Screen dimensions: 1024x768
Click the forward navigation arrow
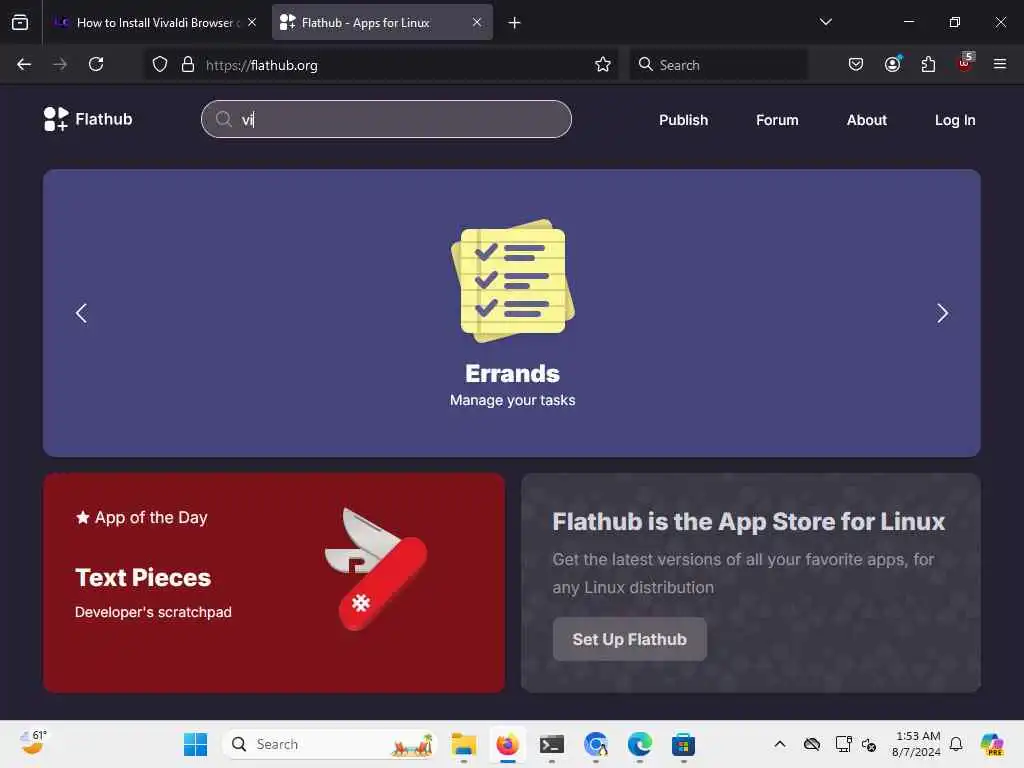60,64
